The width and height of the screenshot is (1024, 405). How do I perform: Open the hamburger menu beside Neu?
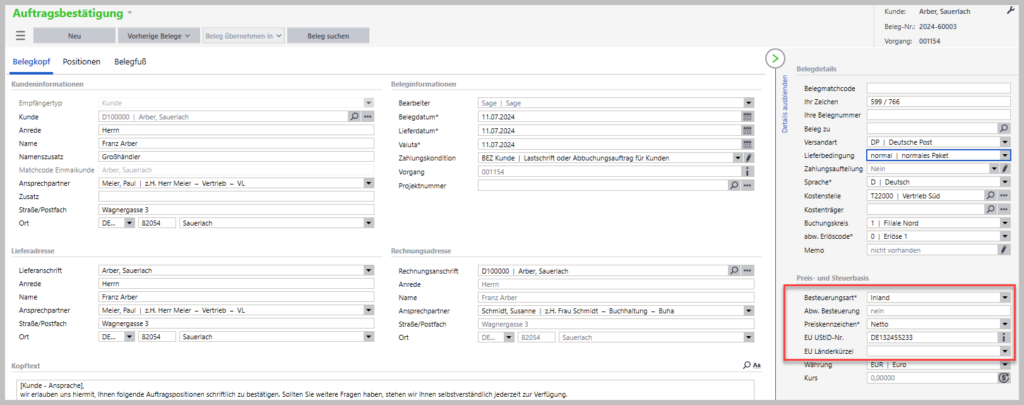20,35
